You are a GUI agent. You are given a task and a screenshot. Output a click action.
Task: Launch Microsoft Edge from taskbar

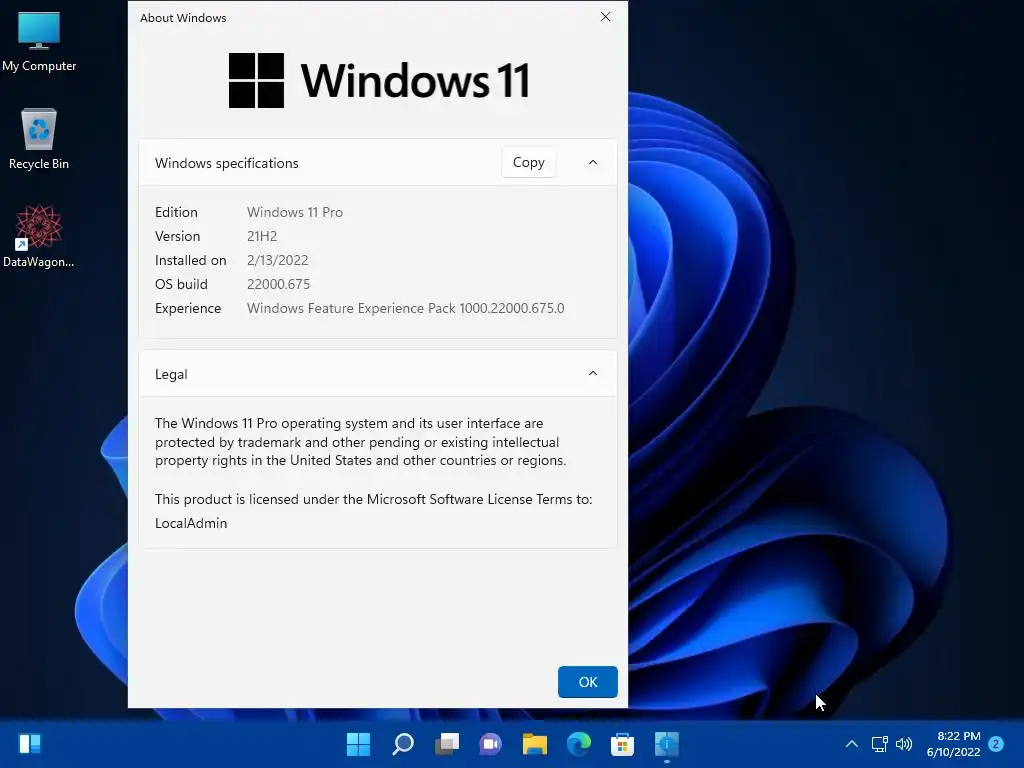[579, 744]
